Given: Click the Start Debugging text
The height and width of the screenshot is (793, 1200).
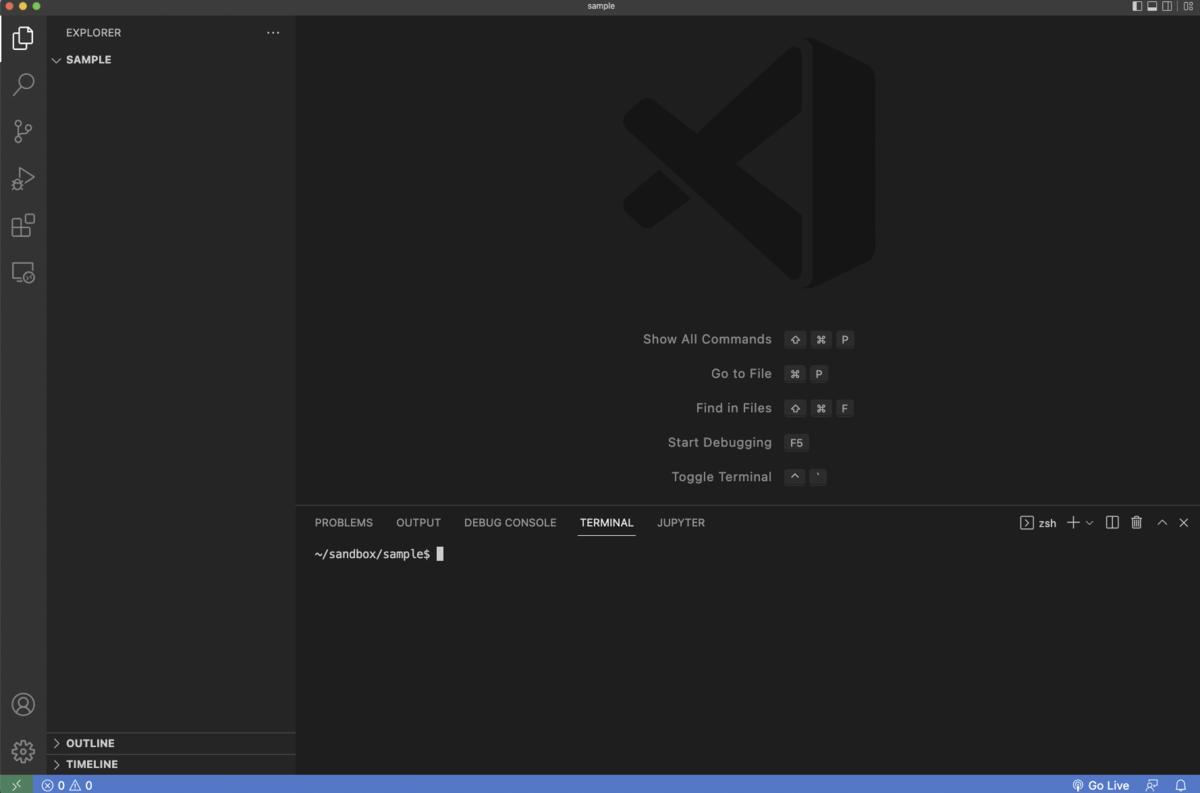Looking at the screenshot, I should [x=720, y=442].
